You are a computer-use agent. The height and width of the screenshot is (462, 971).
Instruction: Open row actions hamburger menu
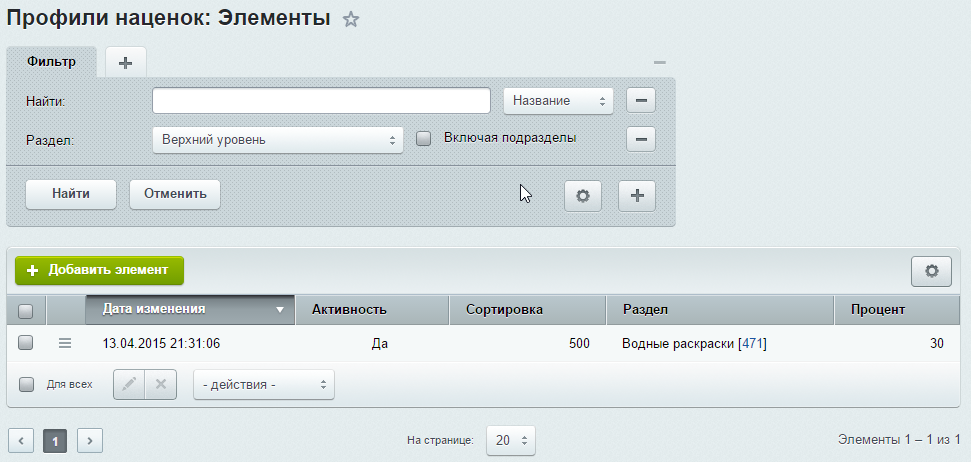[65, 343]
